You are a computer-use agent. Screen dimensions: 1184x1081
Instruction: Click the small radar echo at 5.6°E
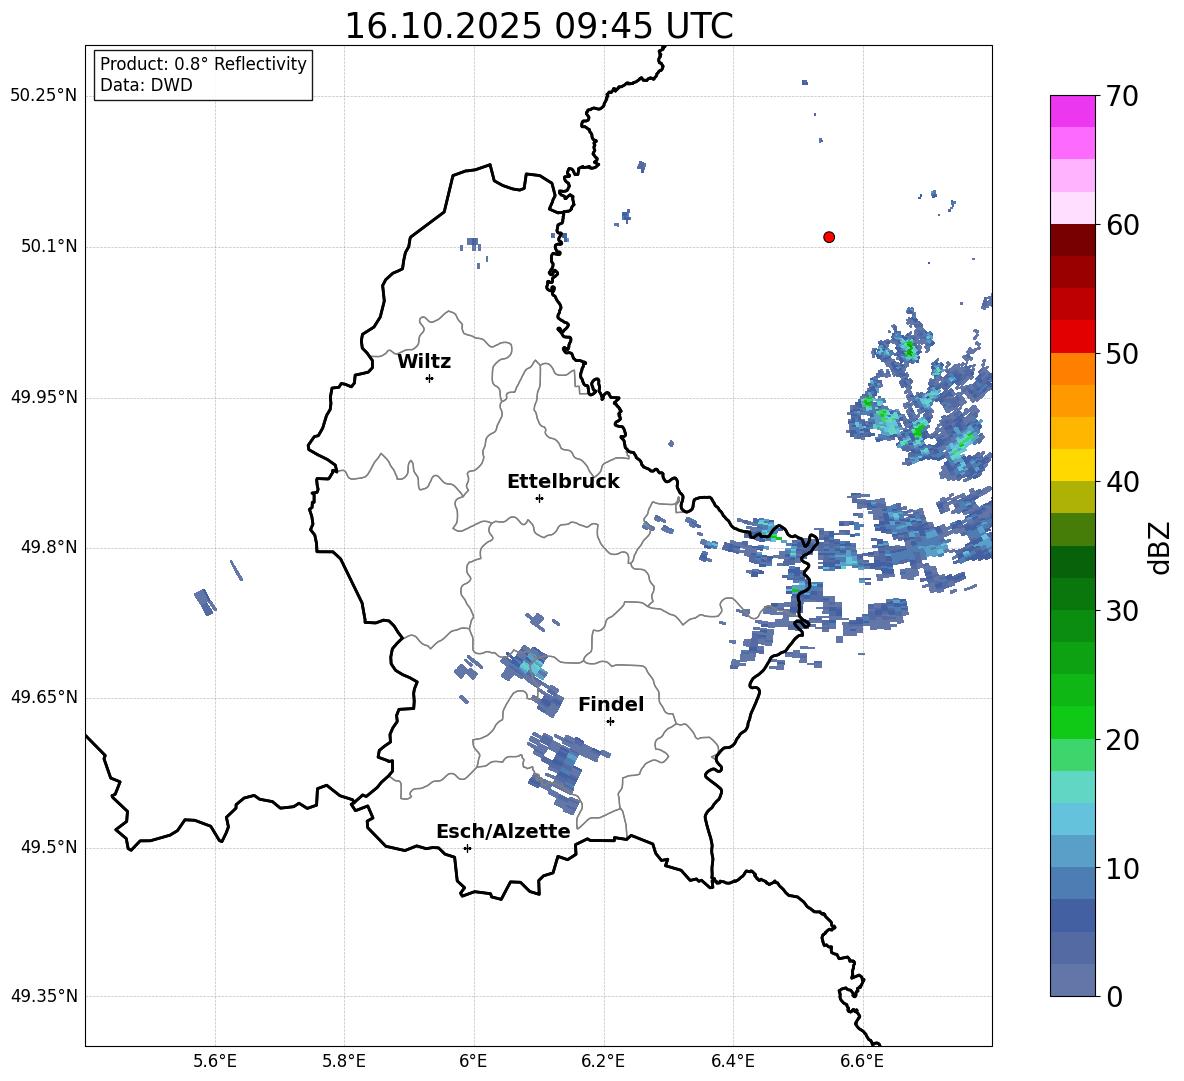pos(205,602)
